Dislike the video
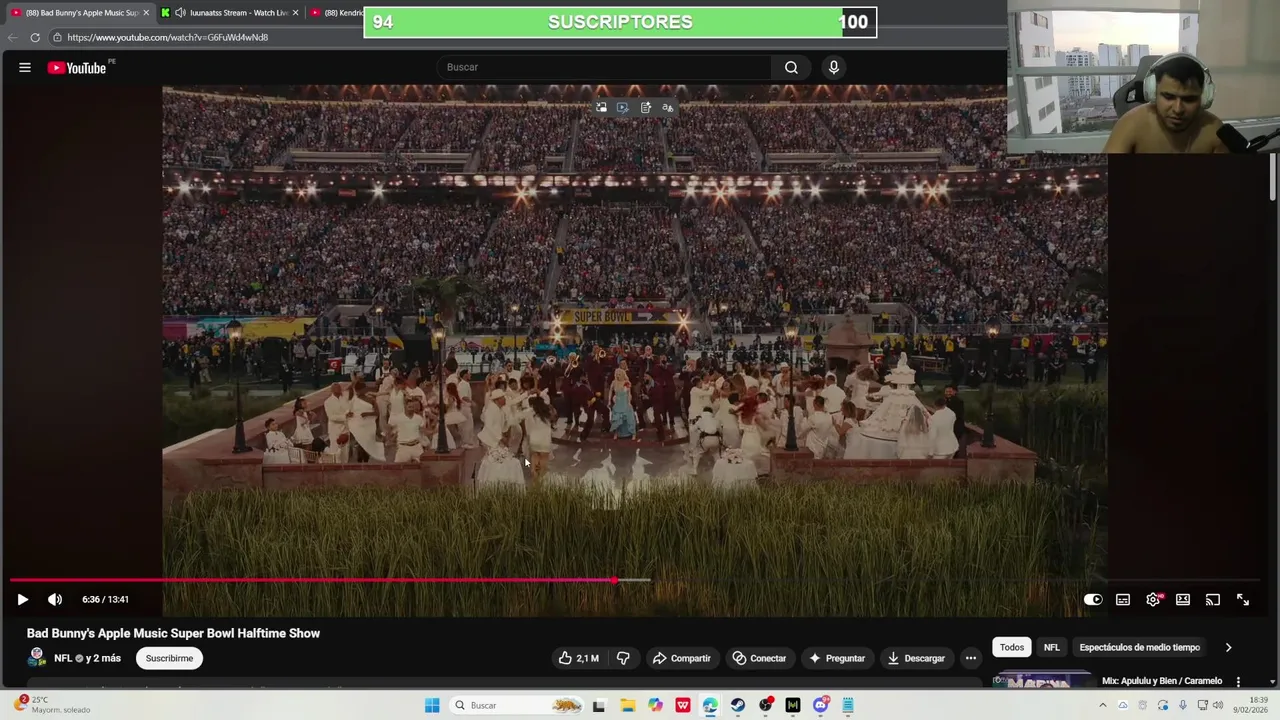 click(x=623, y=658)
